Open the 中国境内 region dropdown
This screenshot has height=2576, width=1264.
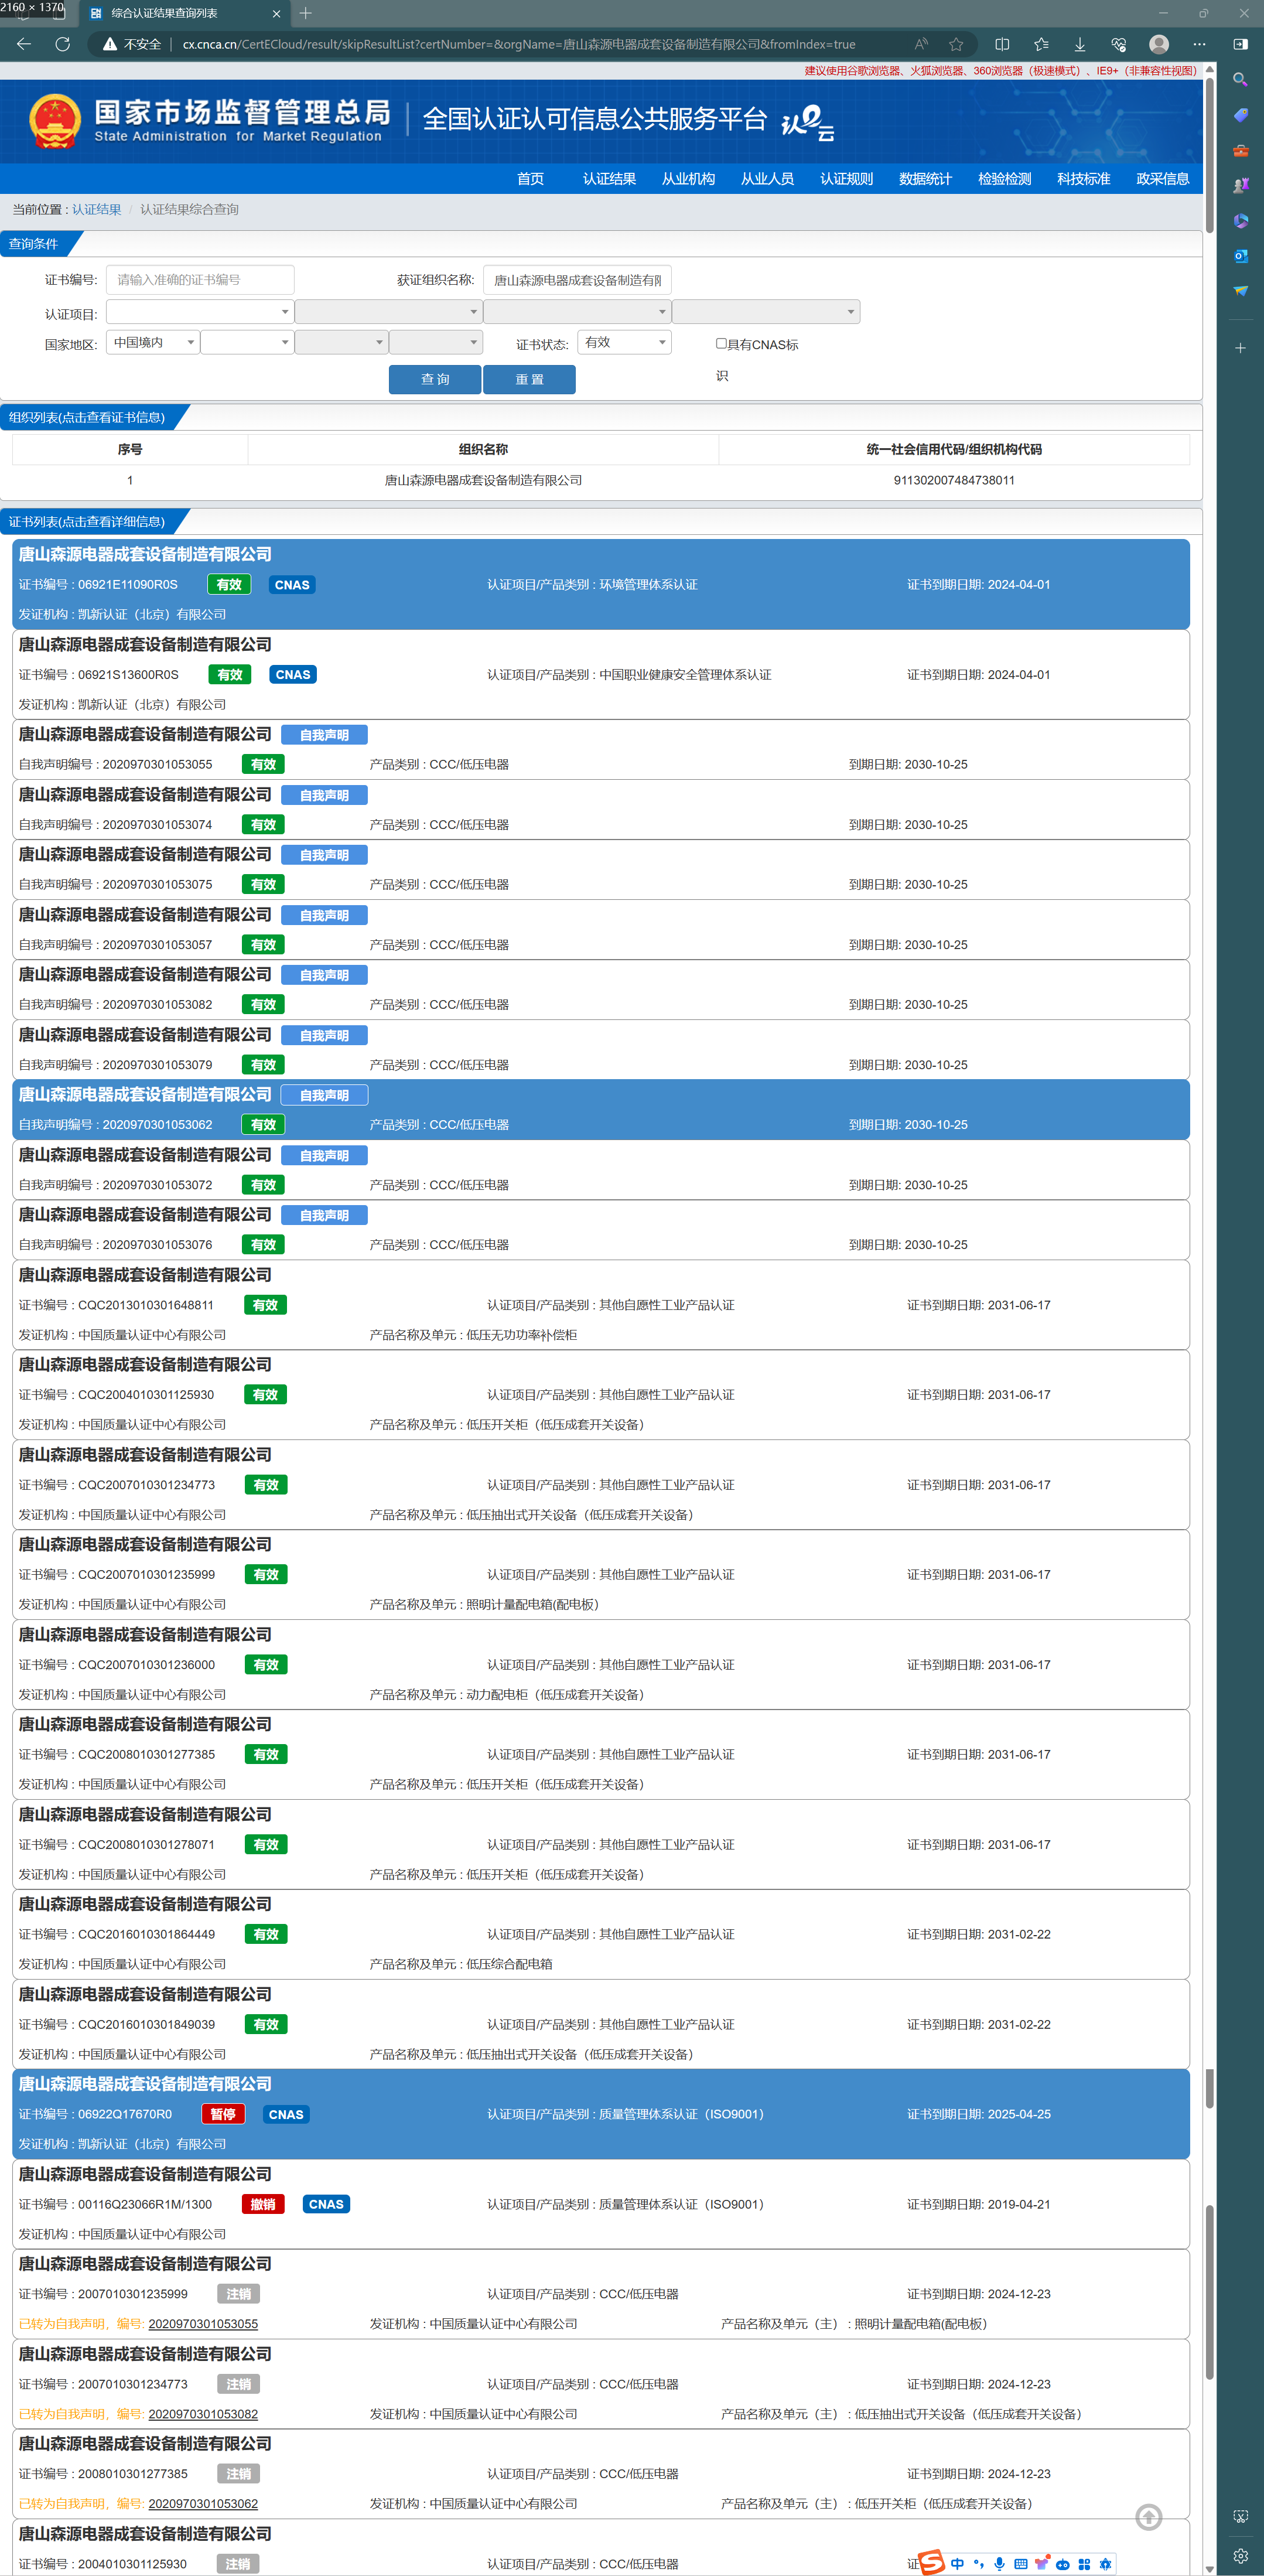pyautogui.click(x=153, y=342)
